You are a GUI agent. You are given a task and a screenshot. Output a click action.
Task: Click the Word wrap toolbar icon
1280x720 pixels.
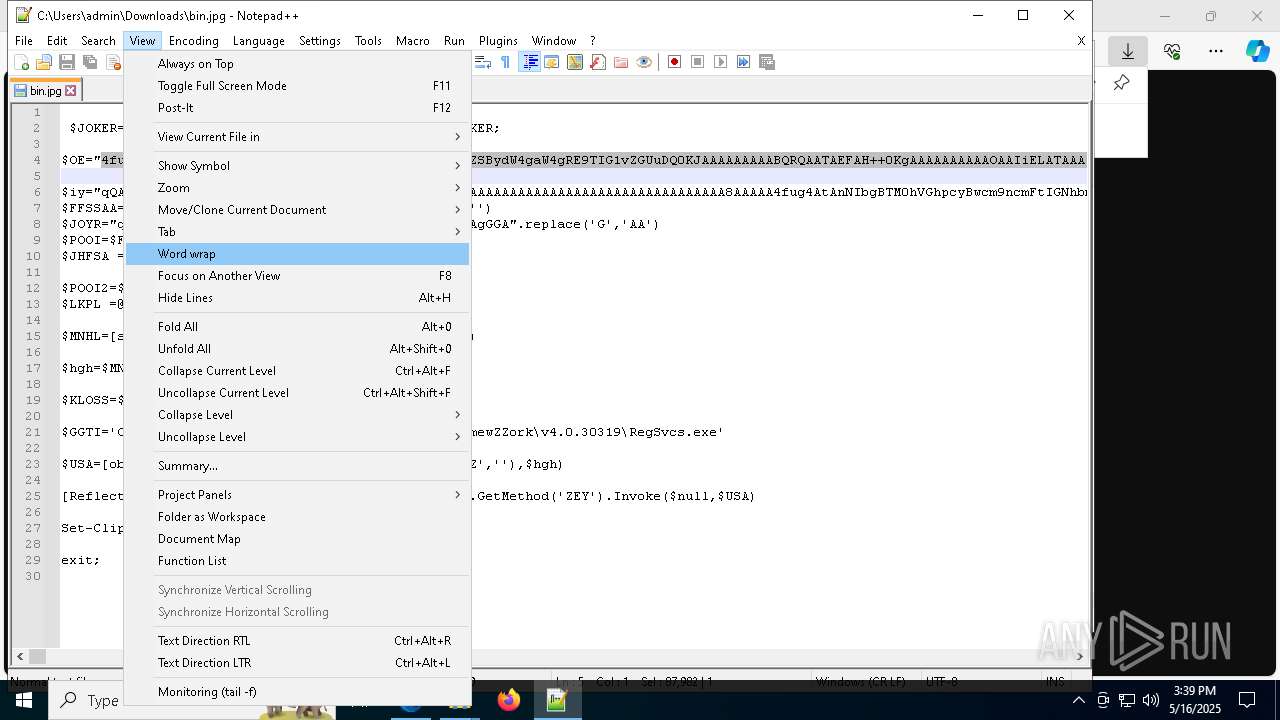point(482,62)
